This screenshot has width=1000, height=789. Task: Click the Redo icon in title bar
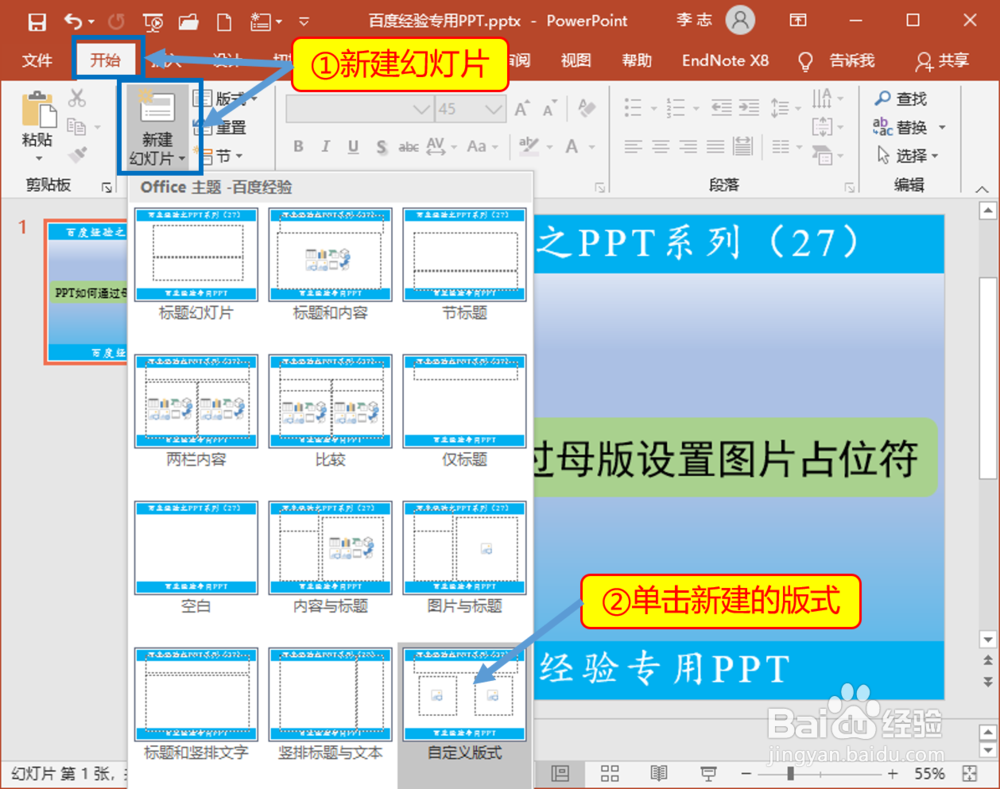(116, 22)
